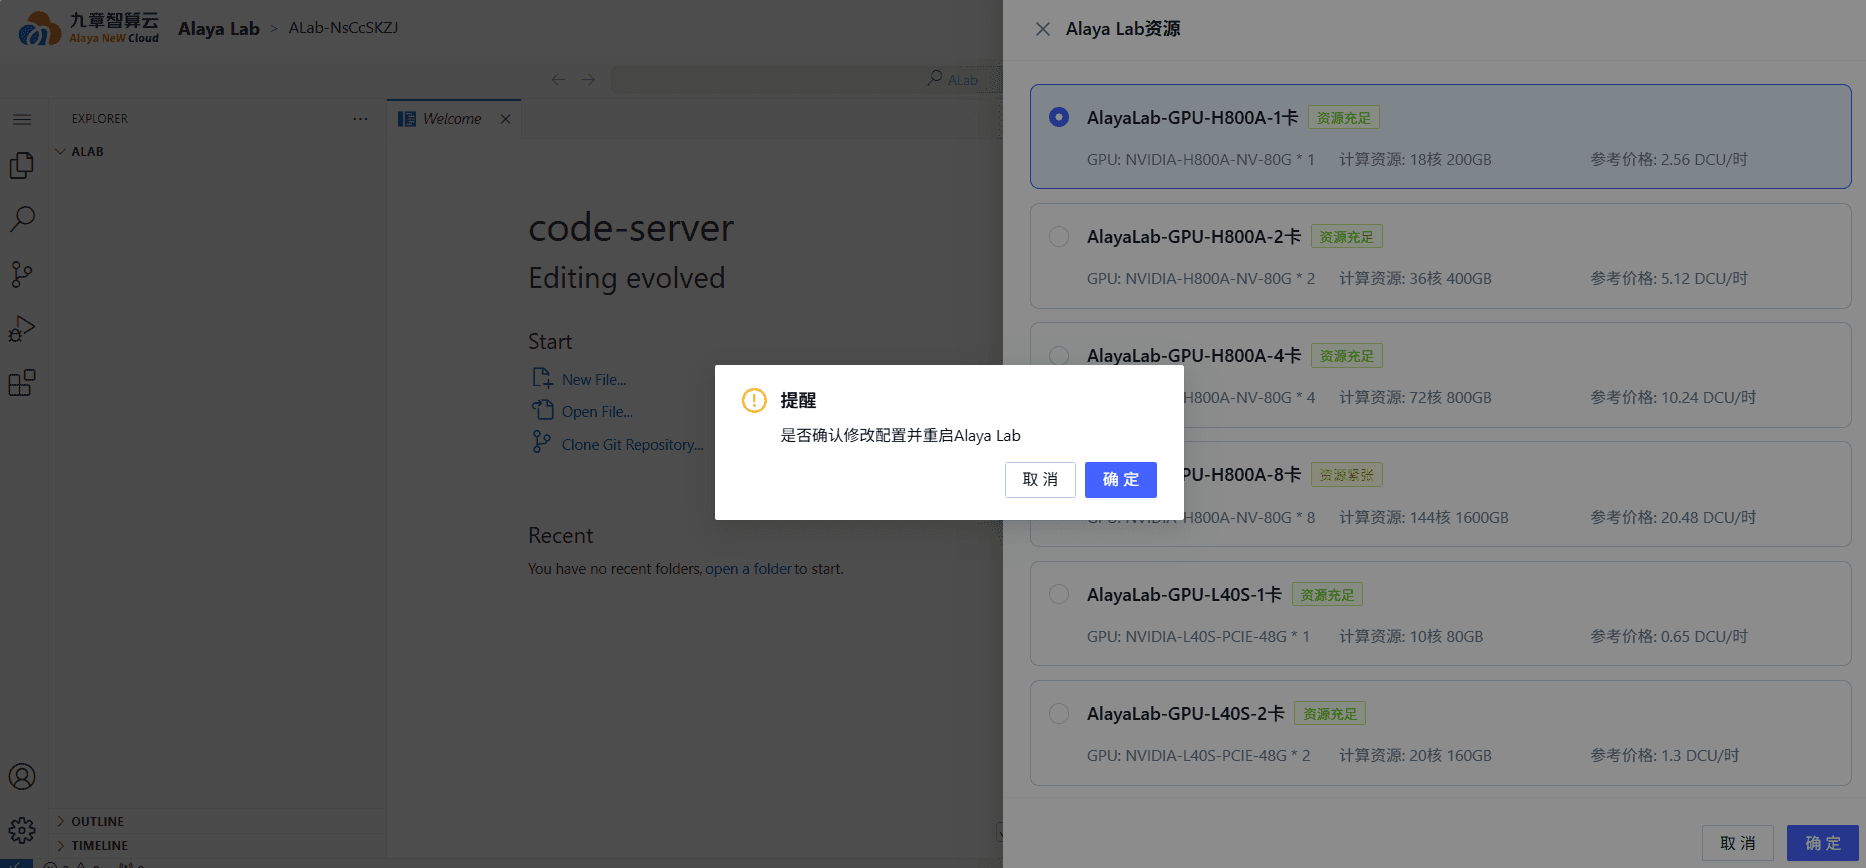The height and width of the screenshot is (868, 1866).
Task: Close the Alaya Lab资源 panel
Action: click(1042, 29)
